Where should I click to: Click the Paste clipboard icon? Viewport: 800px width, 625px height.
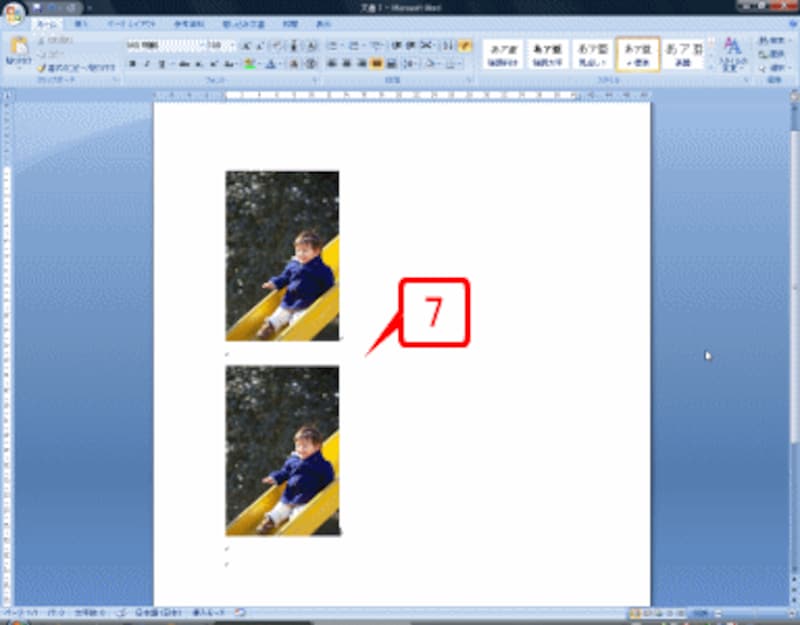19,46
